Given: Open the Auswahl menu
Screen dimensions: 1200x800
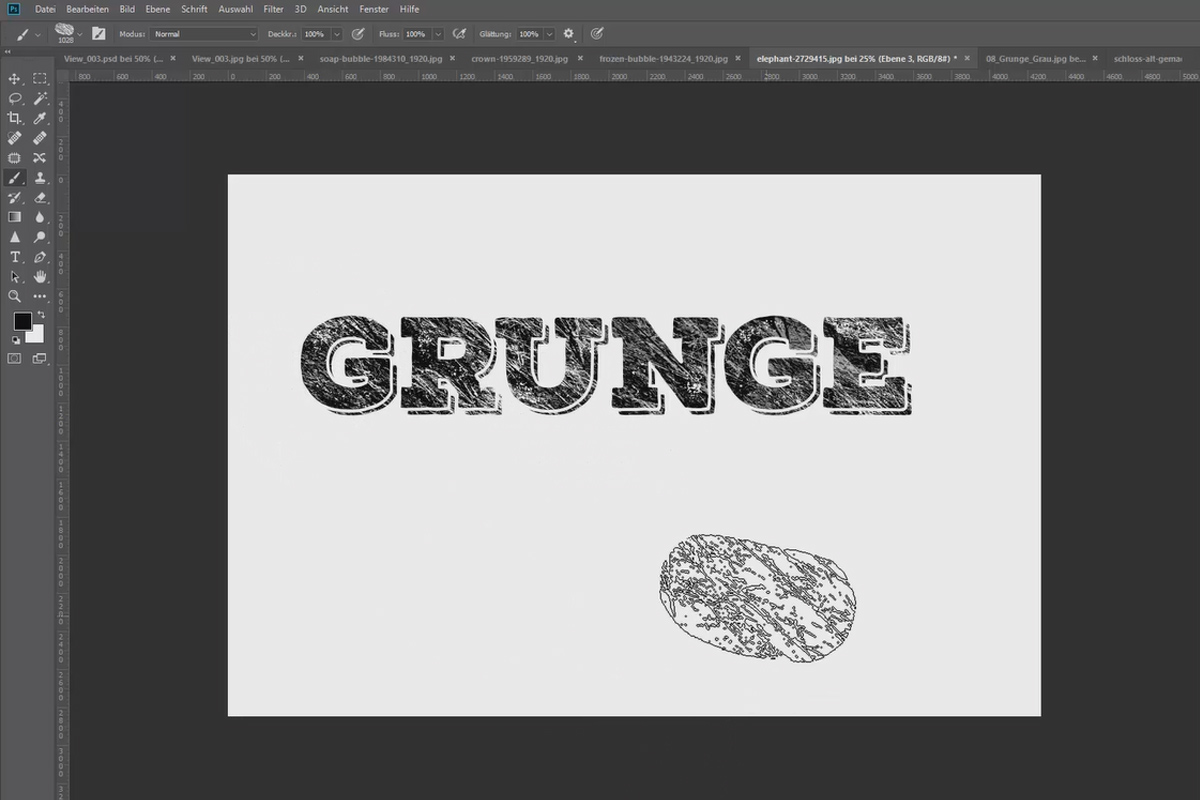Looking at the screenshot, I should pyautogui.click(x=235, y=9).
